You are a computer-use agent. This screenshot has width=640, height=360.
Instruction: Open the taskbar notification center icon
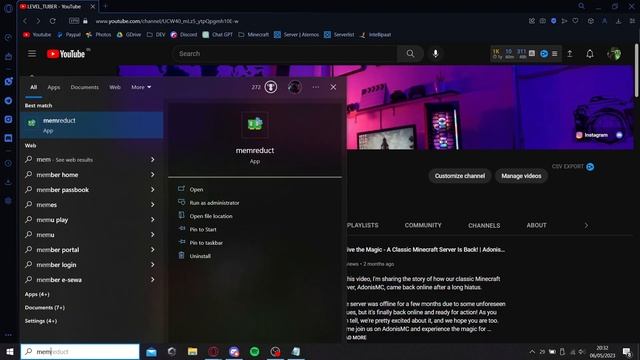click(x=627, y=351)
